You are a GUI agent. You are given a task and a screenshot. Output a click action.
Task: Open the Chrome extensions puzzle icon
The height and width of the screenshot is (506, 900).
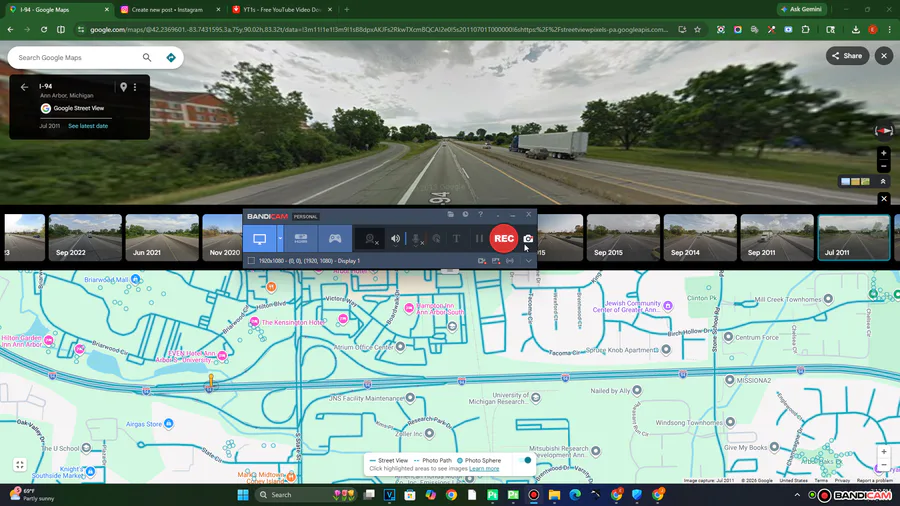(x=805, y=29)
